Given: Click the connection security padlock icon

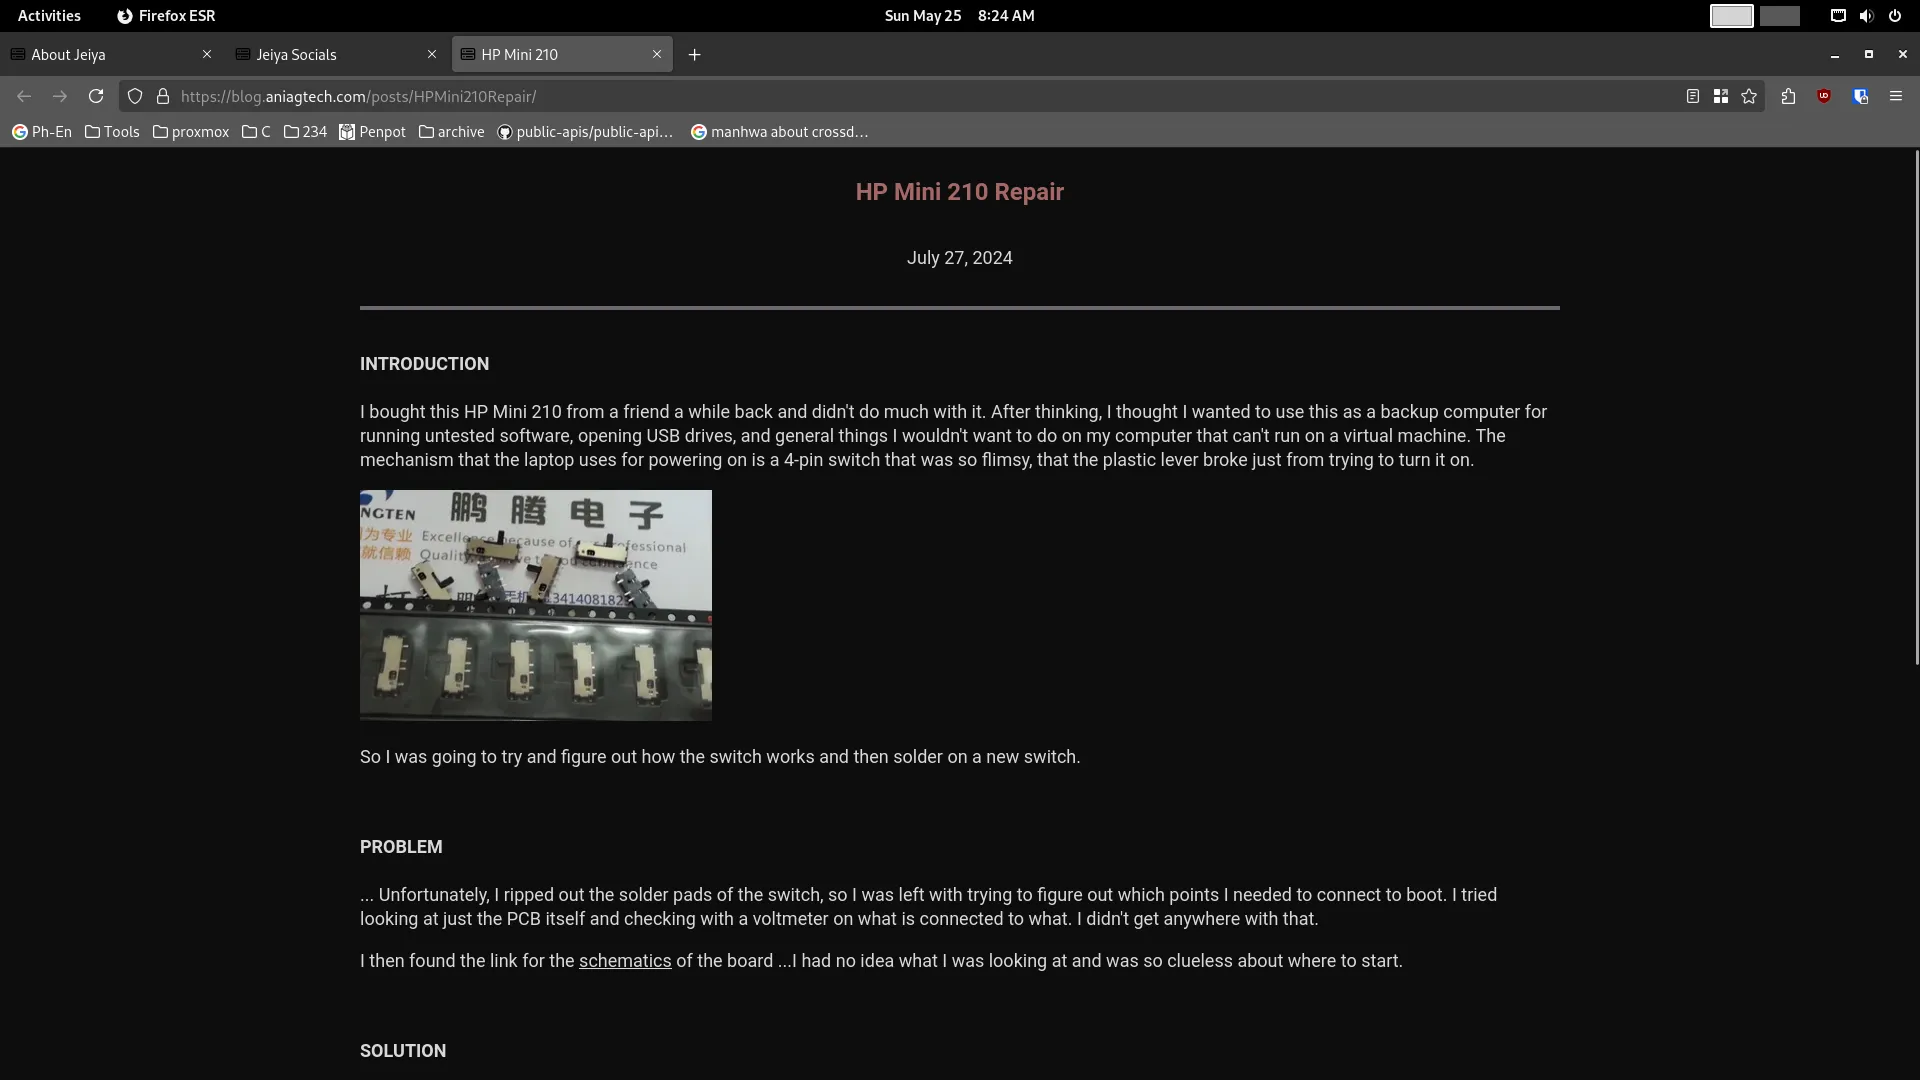Looking at the screenshot, I should 163,96.
